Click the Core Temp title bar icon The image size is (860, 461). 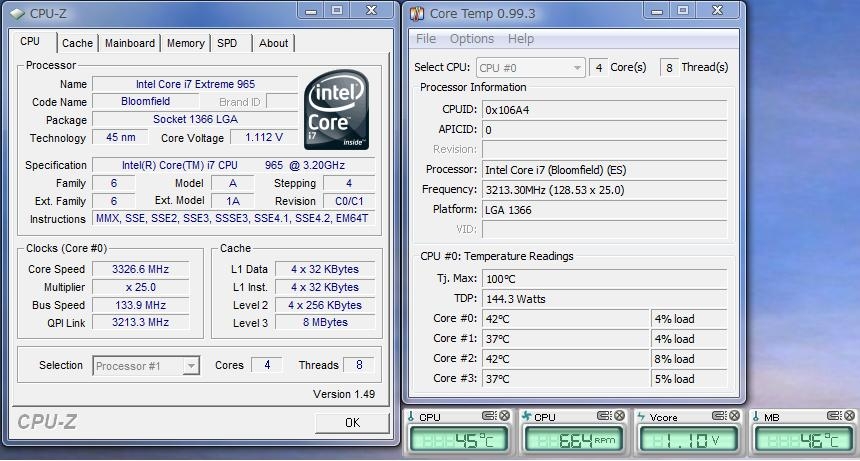[417, 14]
